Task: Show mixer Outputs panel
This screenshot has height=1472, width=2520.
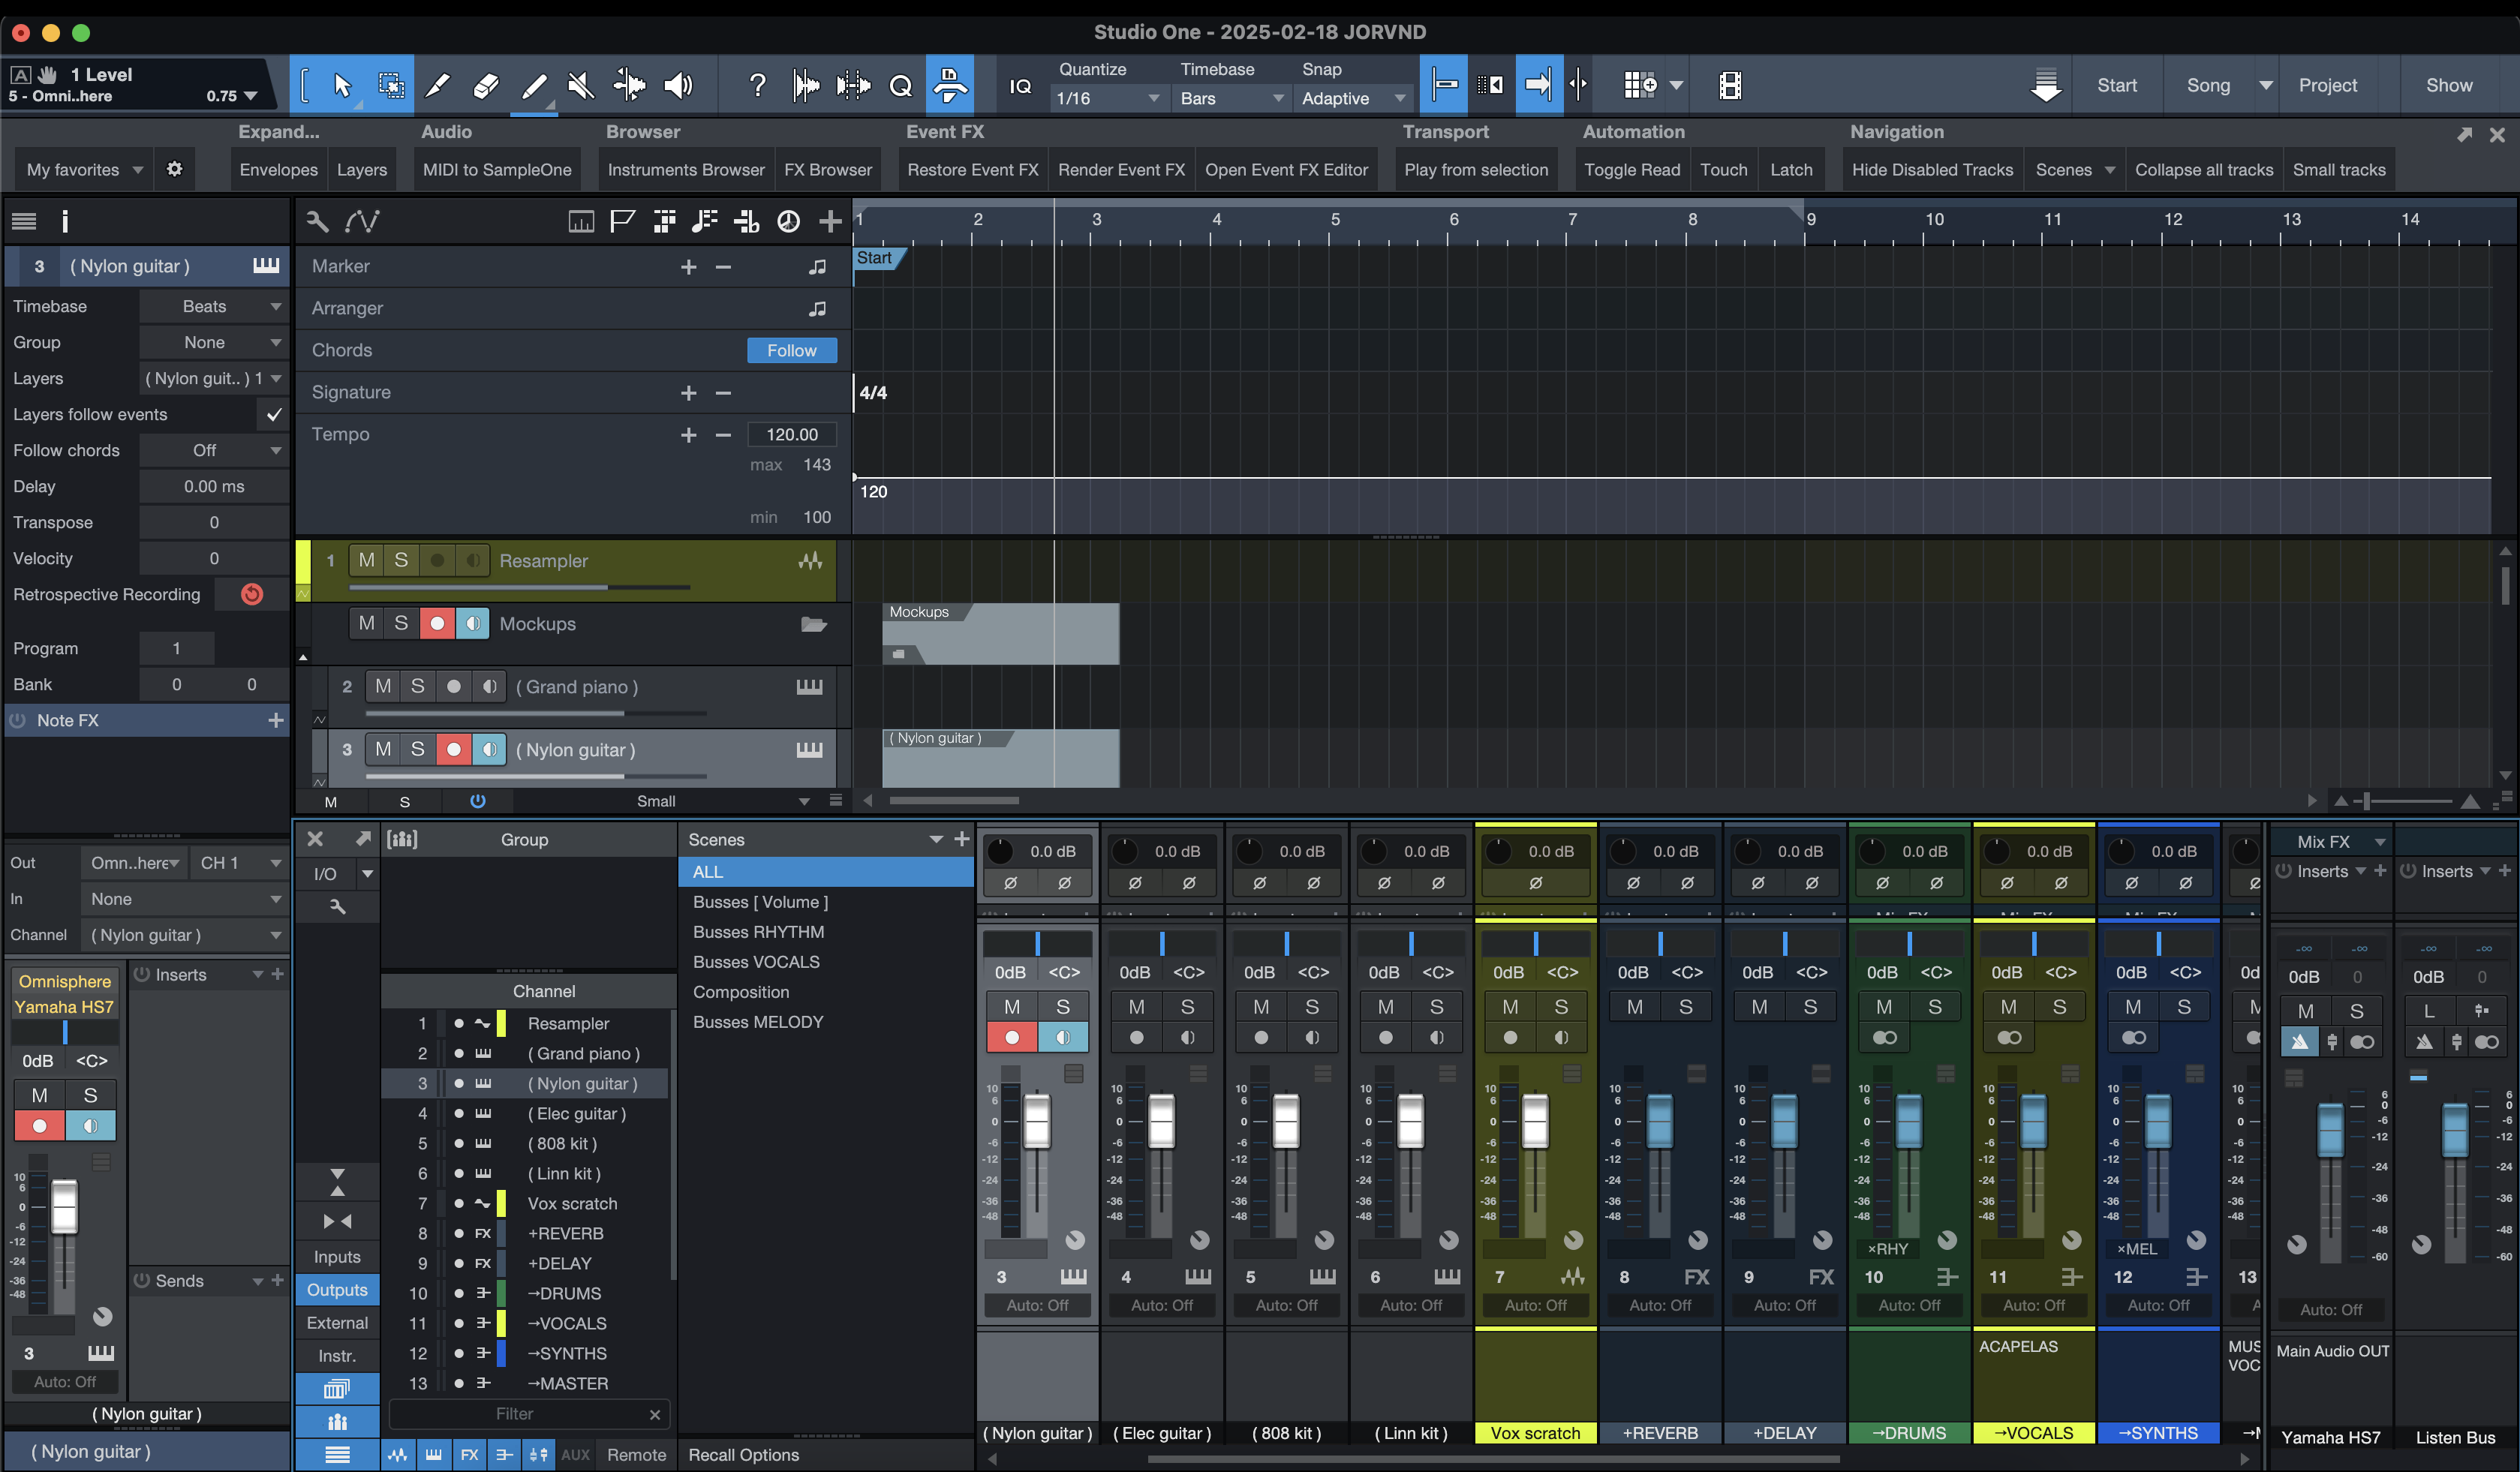Action: (x=337, y=1289)
